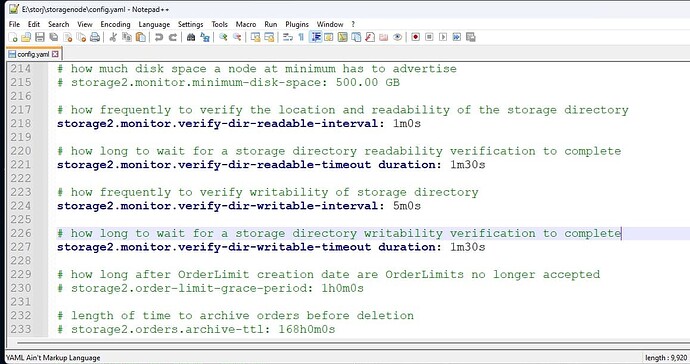Zoom out using the magnifier minus icon

[237, 37]
